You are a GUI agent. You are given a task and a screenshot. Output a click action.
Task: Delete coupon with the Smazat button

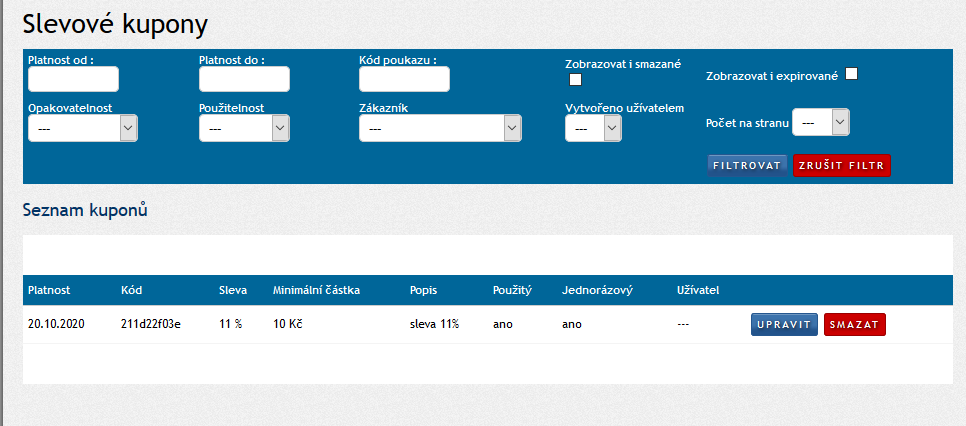coord(855,325)
